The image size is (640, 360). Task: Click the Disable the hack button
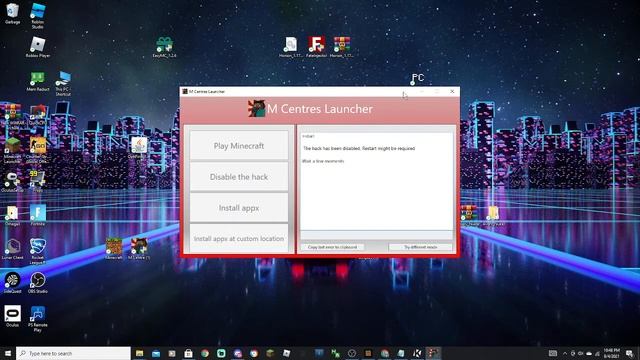239,177
